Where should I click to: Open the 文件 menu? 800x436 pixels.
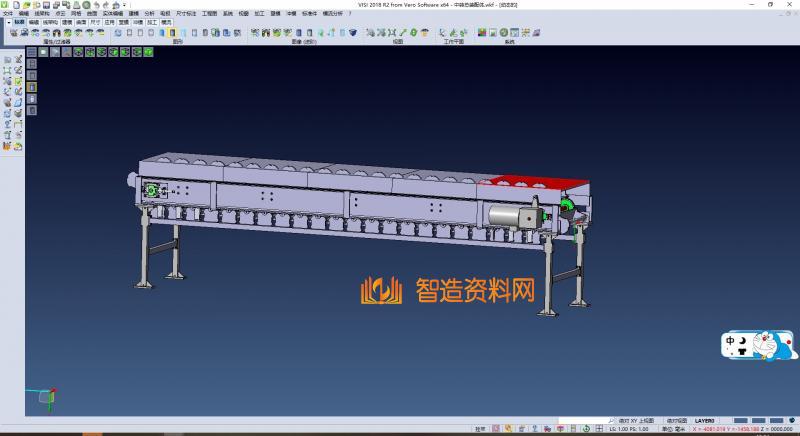pyautogui.click(x=8, y=13)
